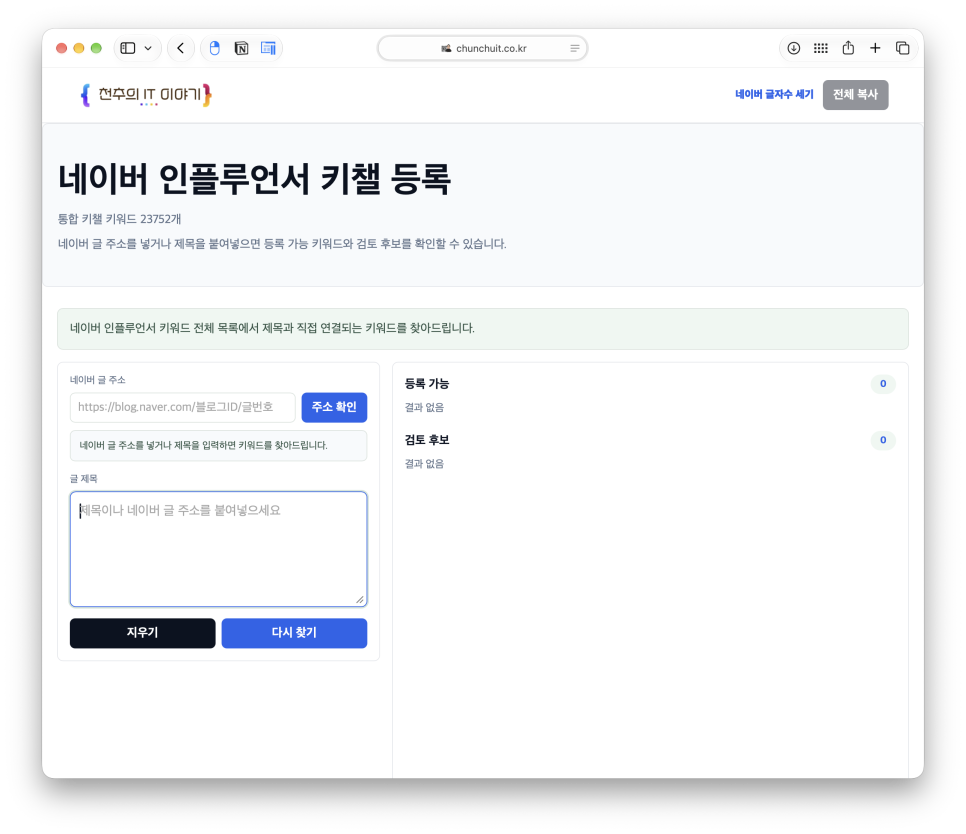
Task: Open a new tab with the plus icon
Action: coord(875,48)
